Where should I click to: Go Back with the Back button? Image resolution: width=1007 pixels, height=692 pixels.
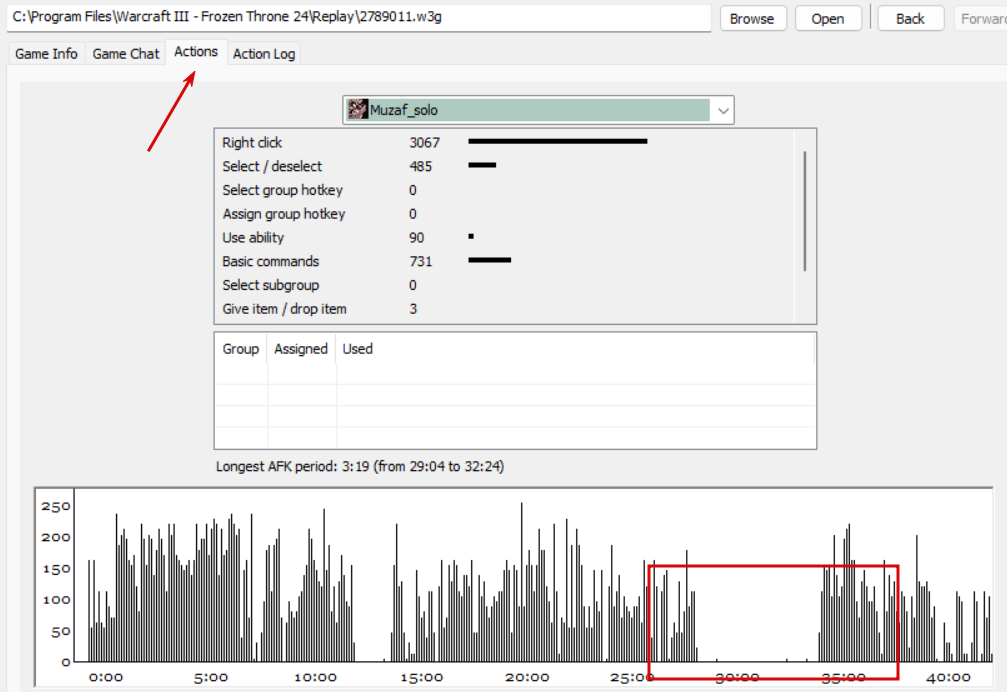(910, 19)
